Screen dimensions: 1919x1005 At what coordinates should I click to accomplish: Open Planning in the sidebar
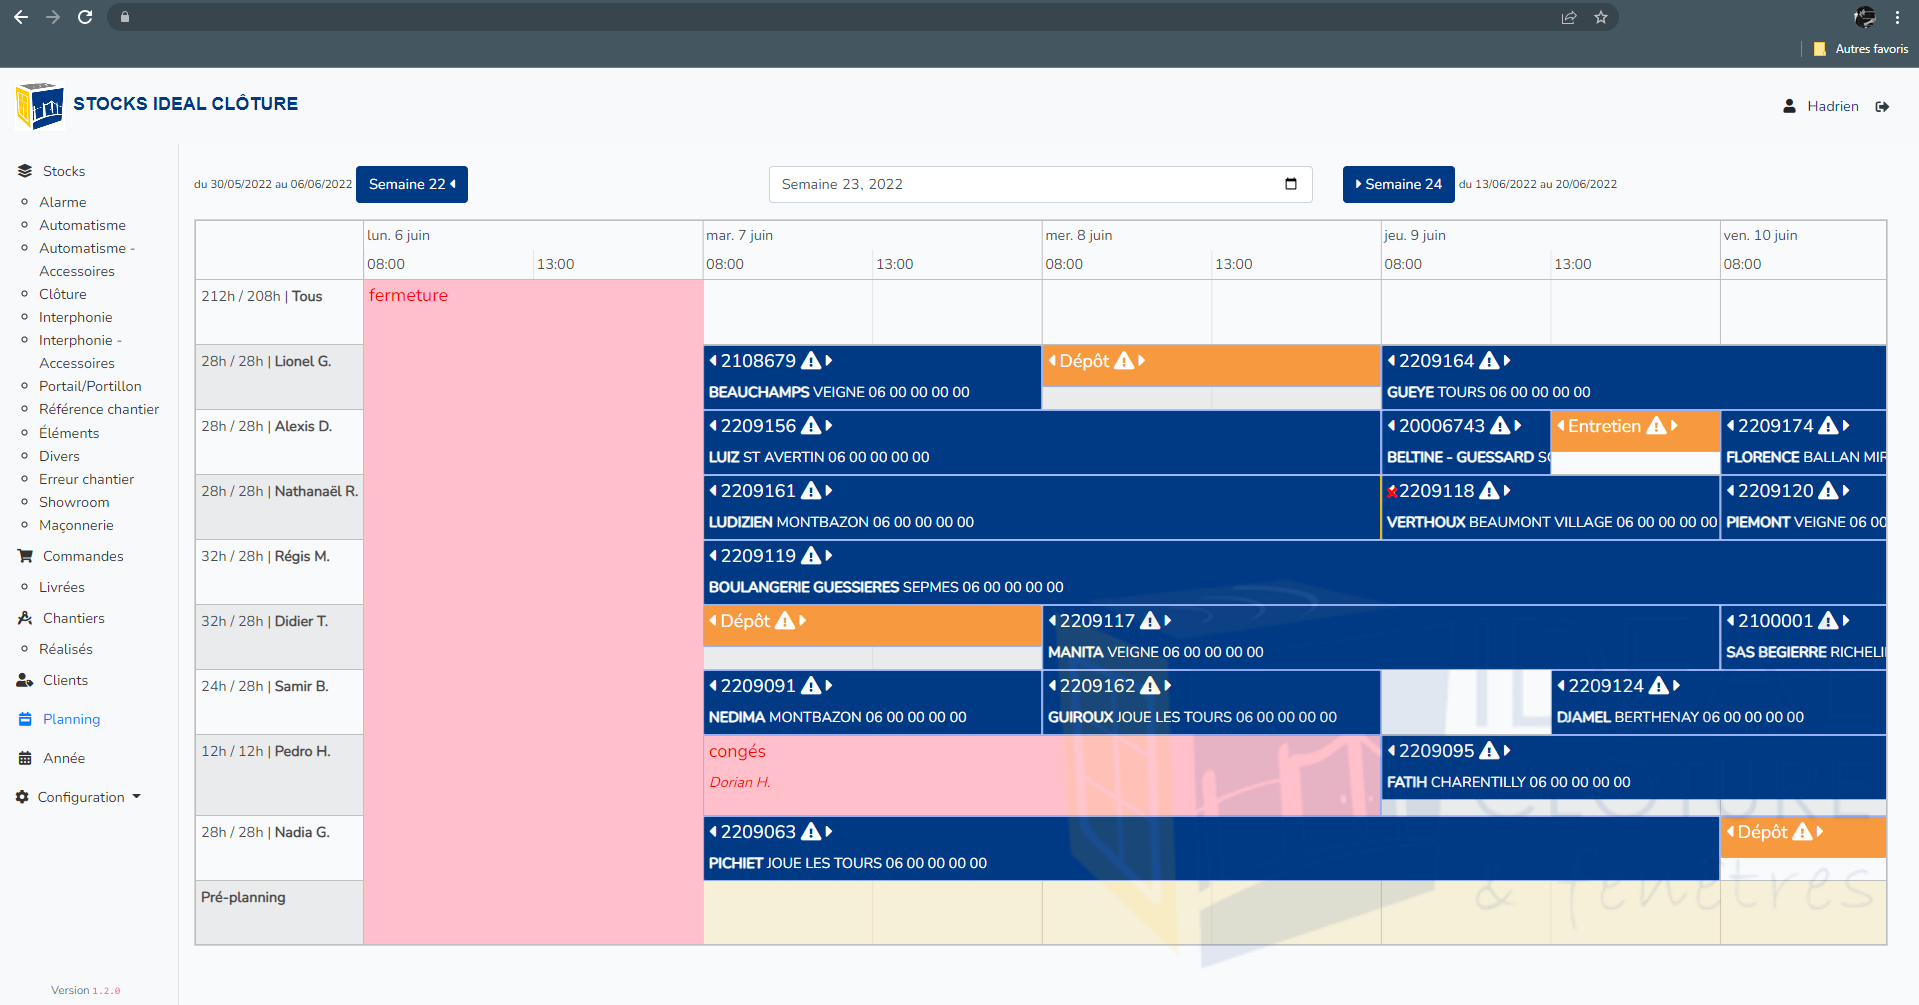click(x=71, y=719)
